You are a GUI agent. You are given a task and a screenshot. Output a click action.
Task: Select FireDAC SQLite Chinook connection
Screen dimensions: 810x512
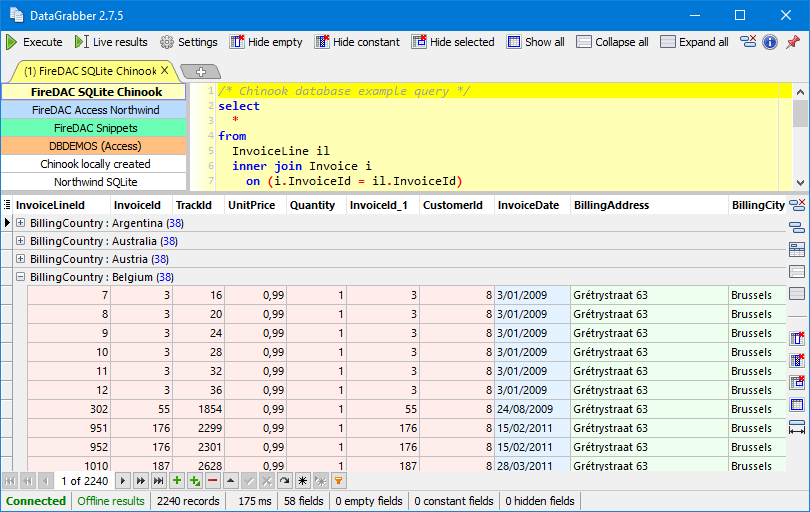94,91
